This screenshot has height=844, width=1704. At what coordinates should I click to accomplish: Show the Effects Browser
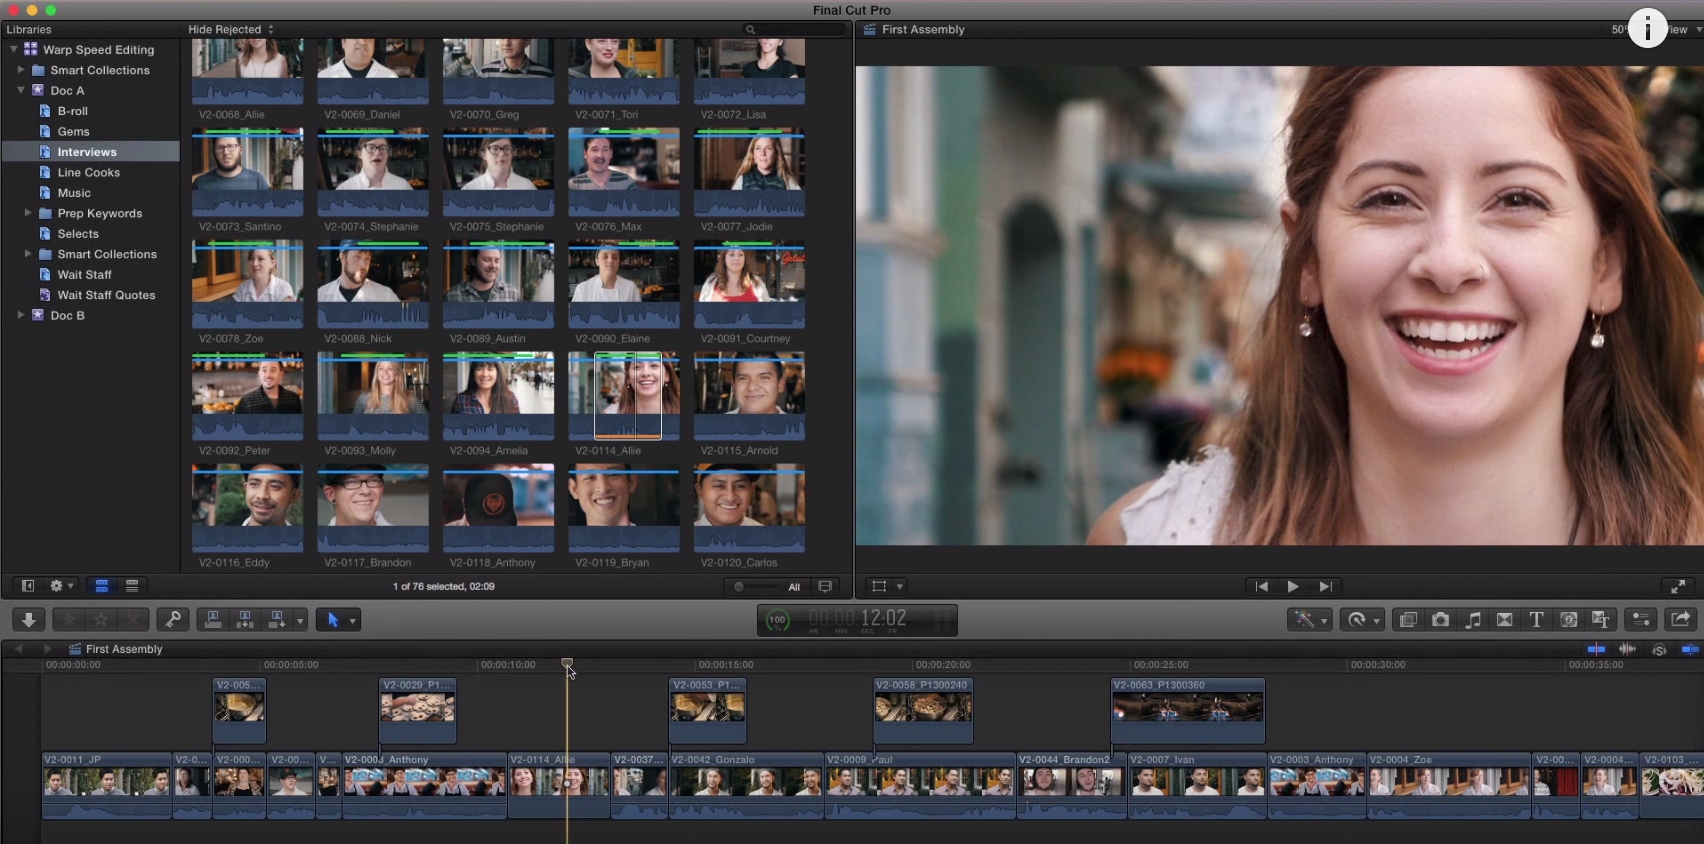1408,620
